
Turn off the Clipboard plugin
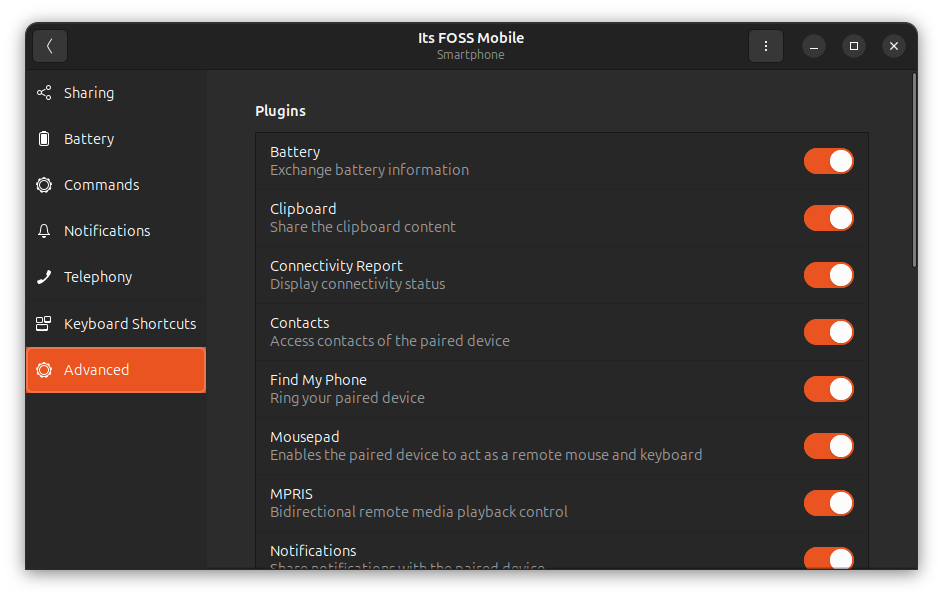click(x=828, y=218)
